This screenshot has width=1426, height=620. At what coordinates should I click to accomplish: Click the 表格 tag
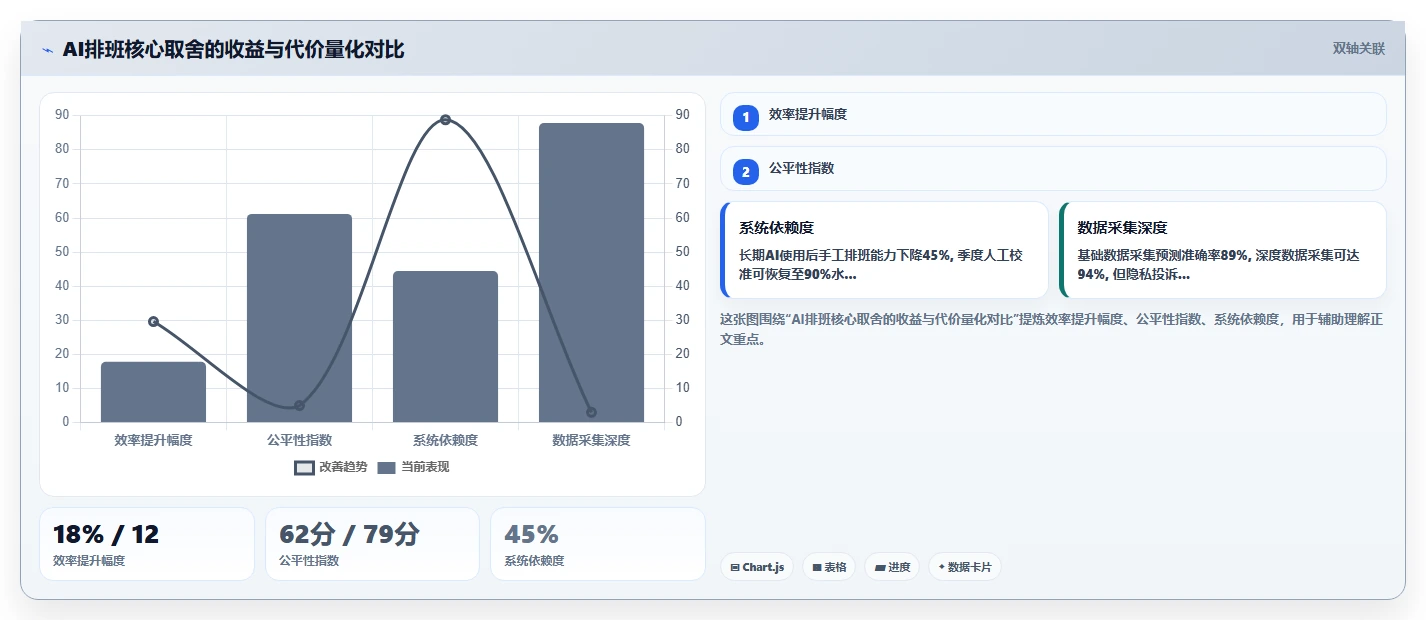829,567
